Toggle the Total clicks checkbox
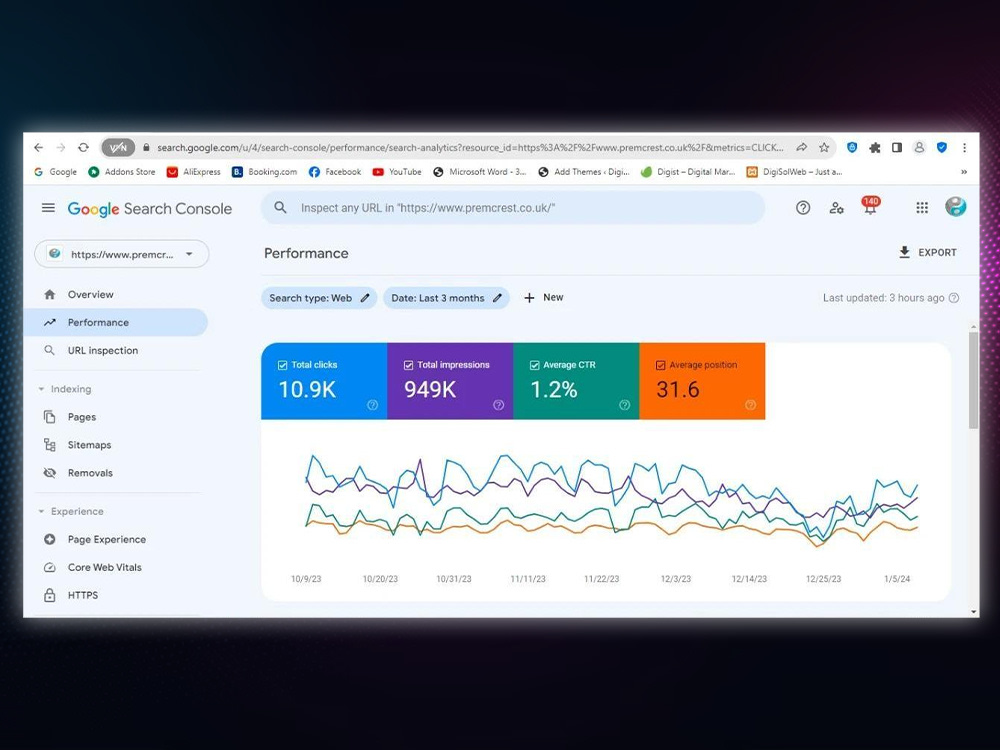The height and width of the screenshot is (750, 1000). [x=283, y=365]
